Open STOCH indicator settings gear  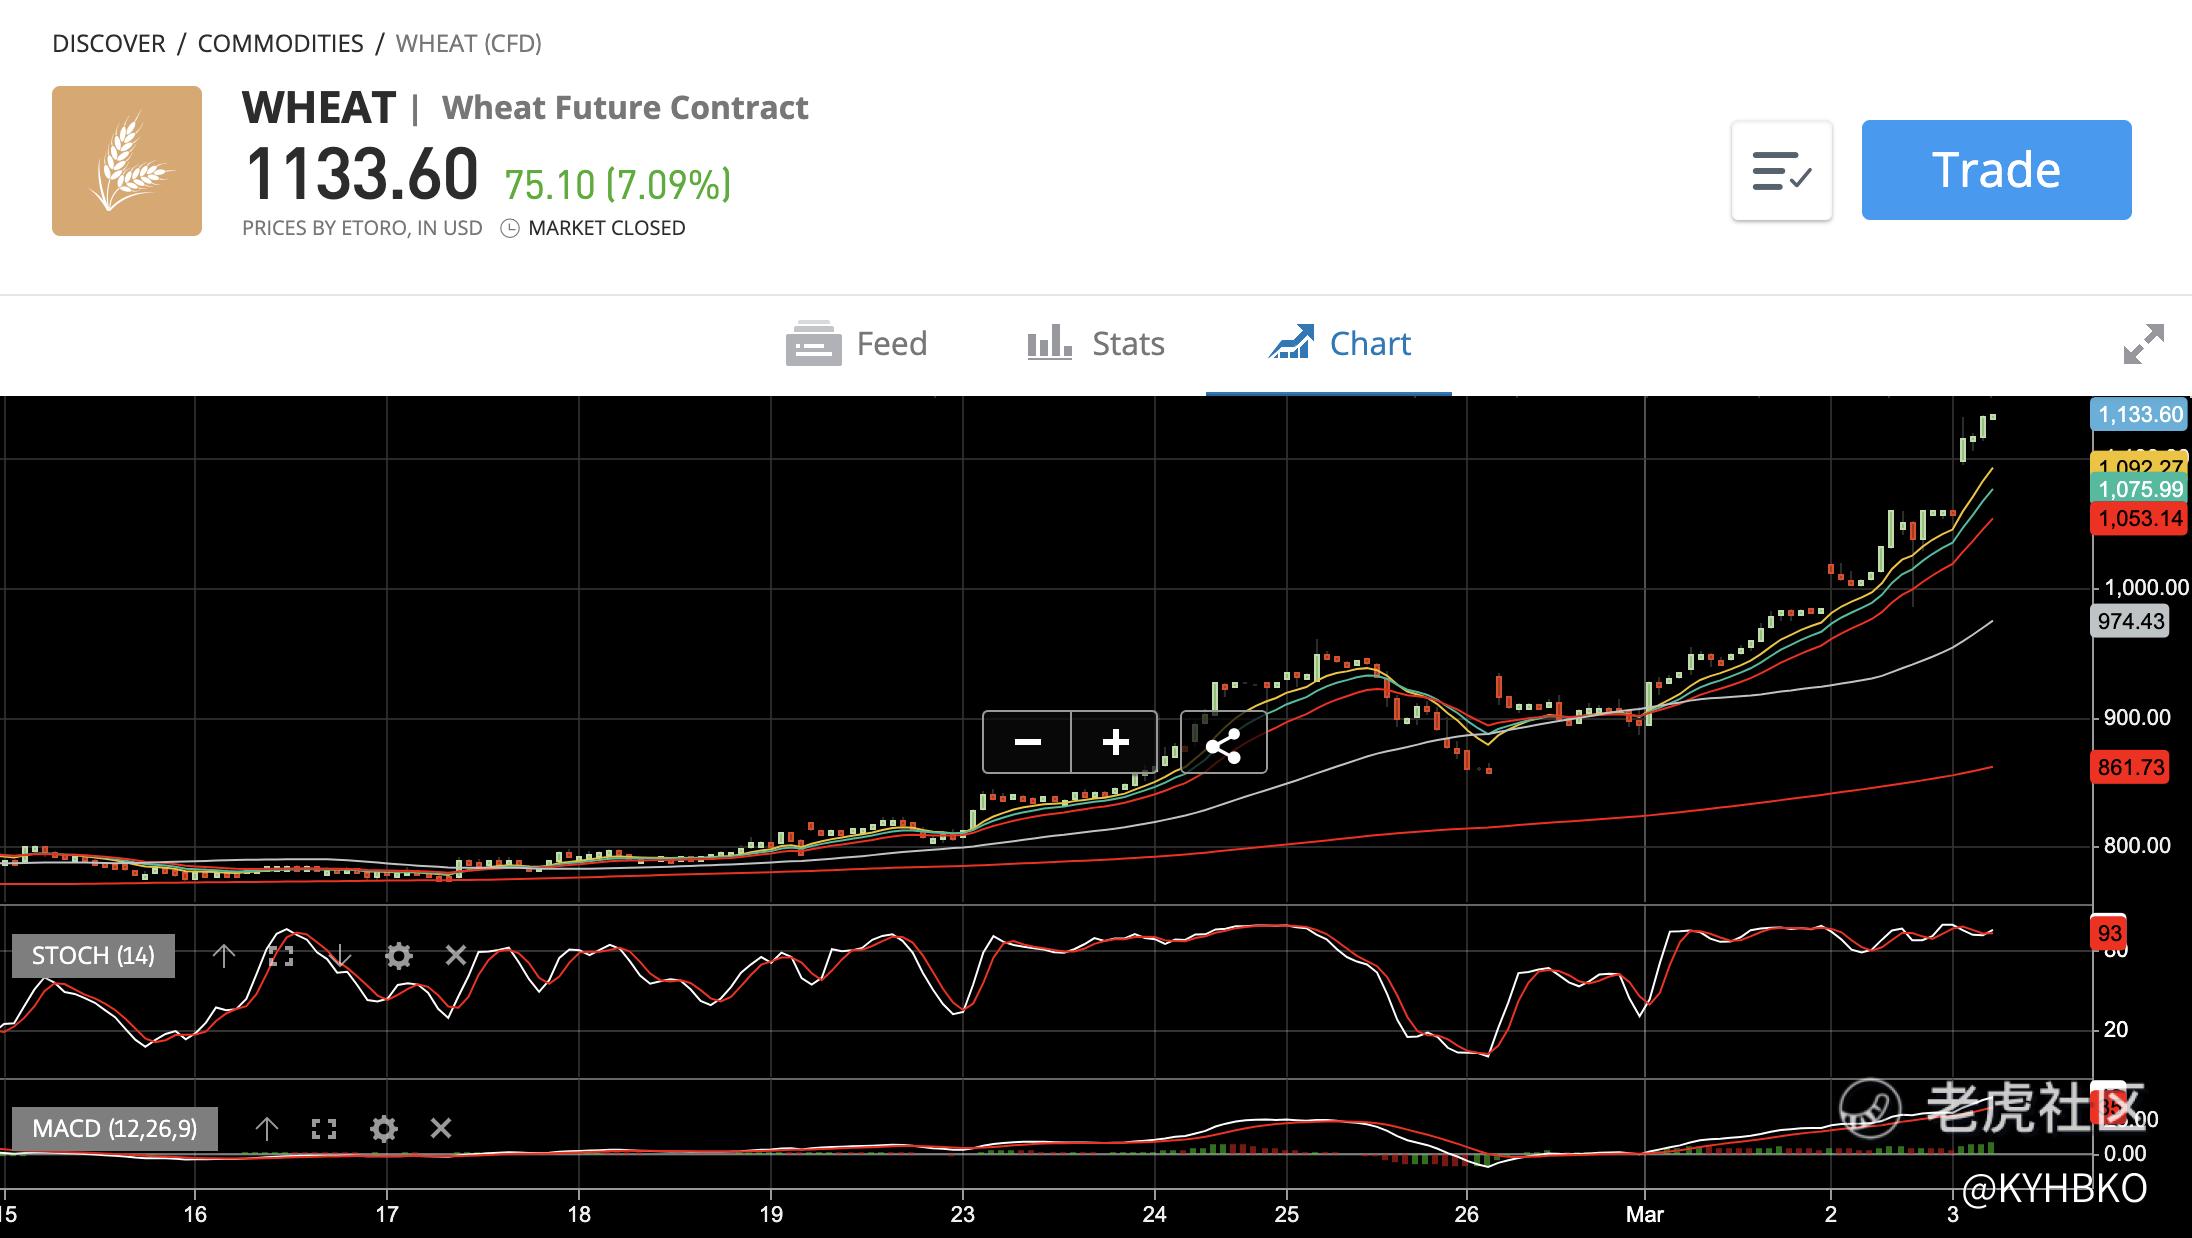pyautogui.click(x=398, y=956)
